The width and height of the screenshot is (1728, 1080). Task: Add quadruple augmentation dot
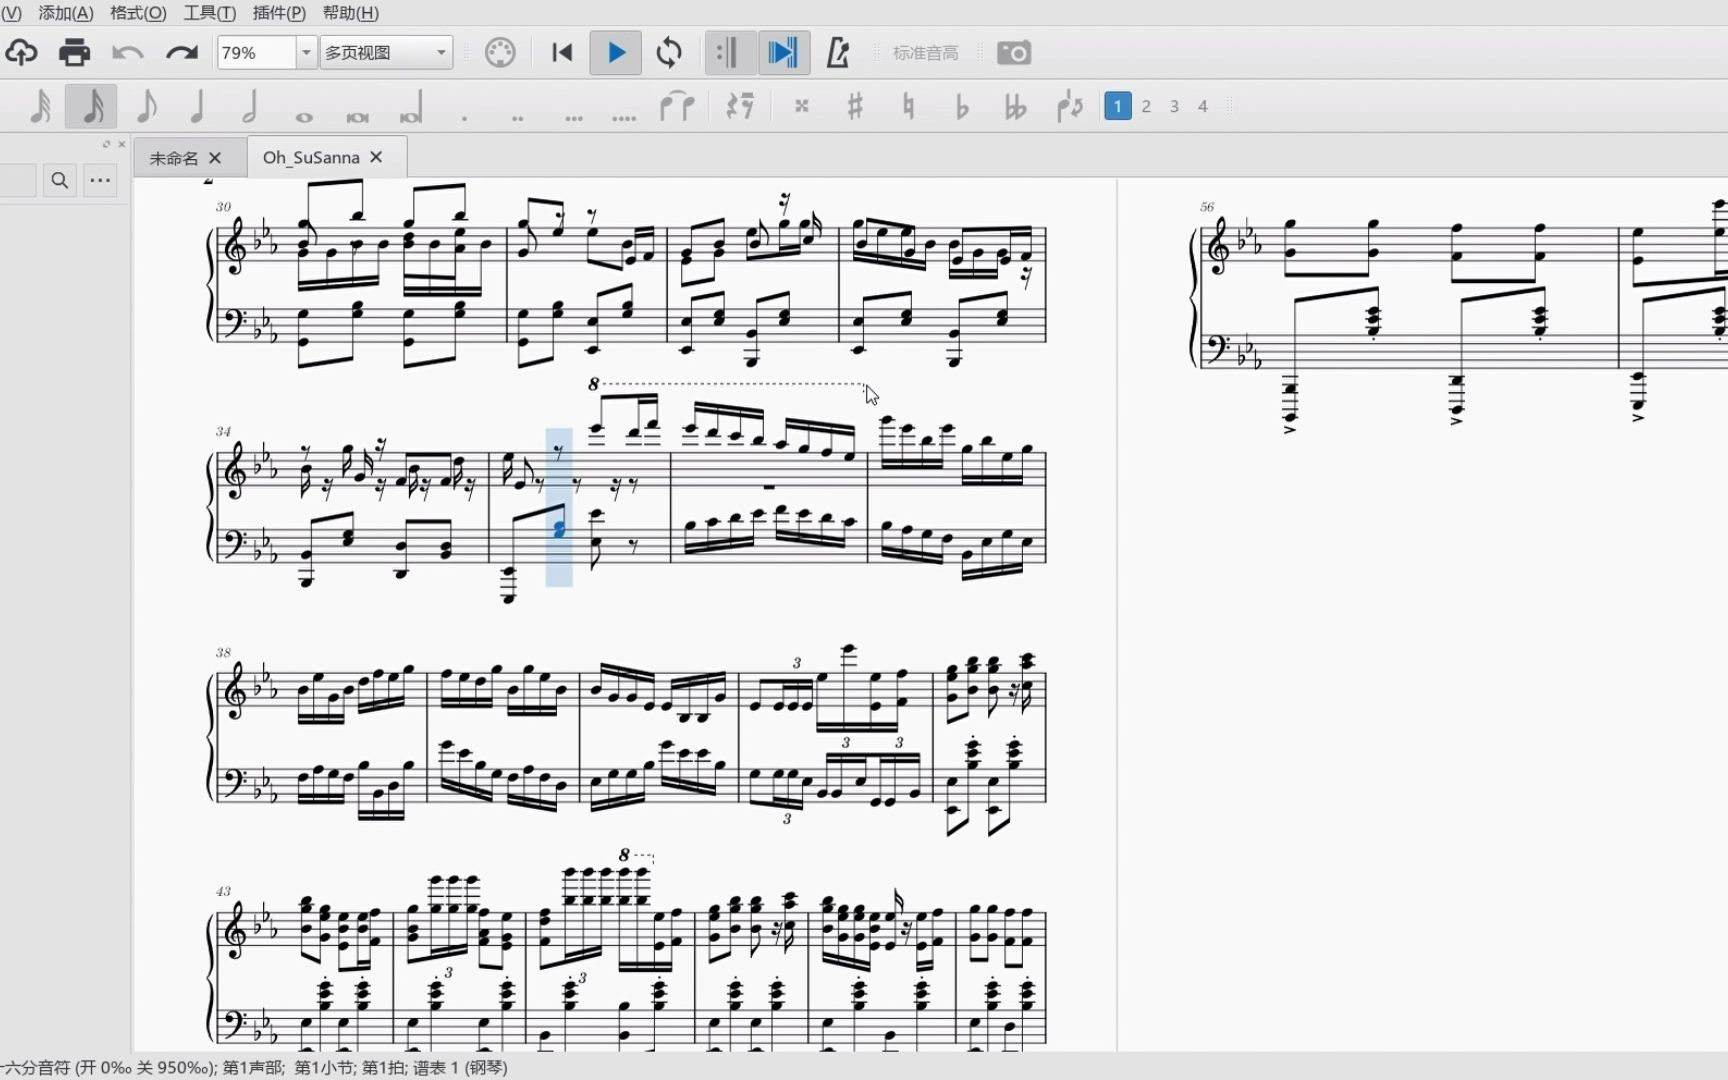coord(624,116)
